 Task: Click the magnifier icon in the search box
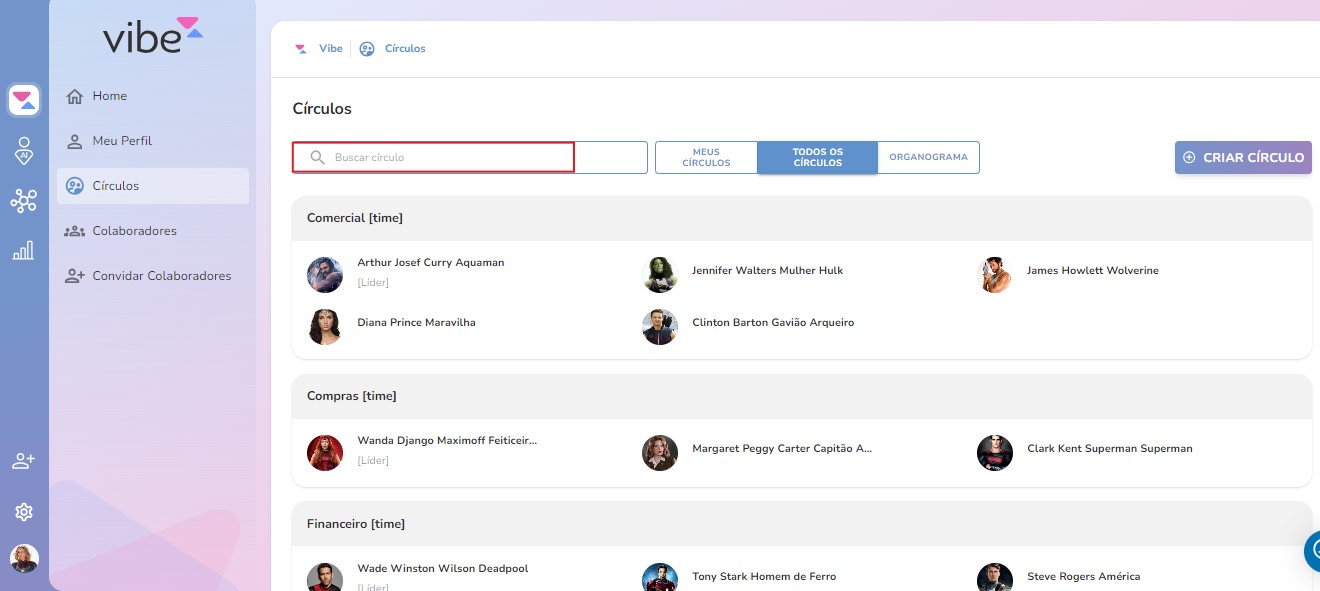(318, 157)
